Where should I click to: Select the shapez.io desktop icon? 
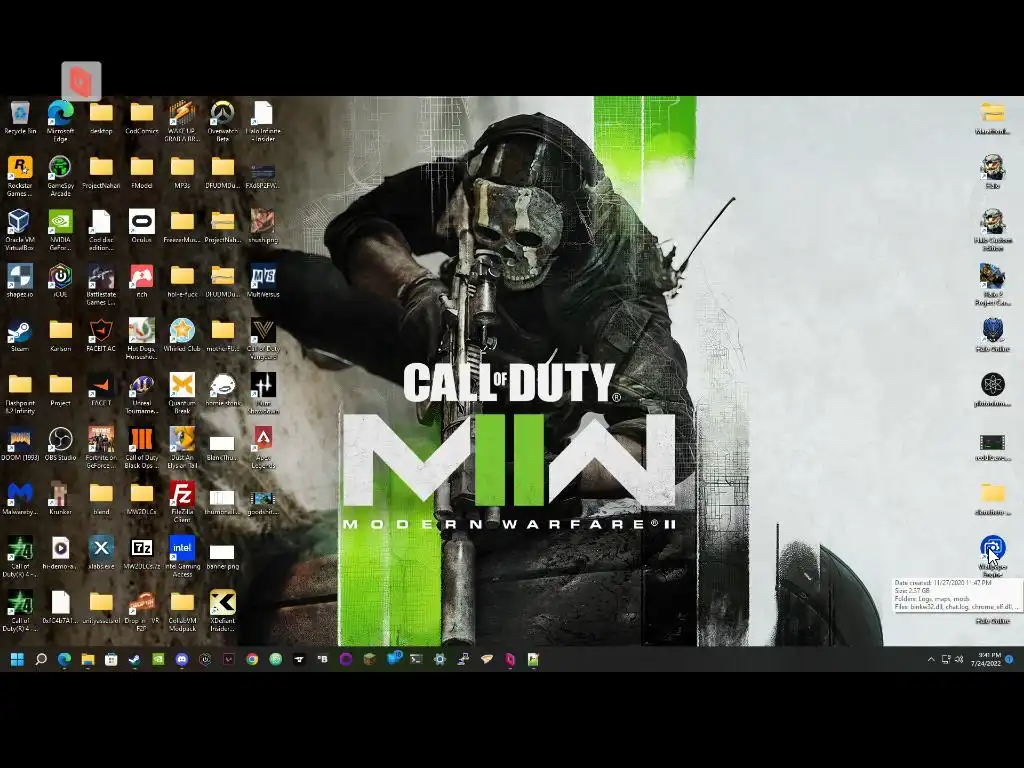pyautogui.click(x=20, y=281)
